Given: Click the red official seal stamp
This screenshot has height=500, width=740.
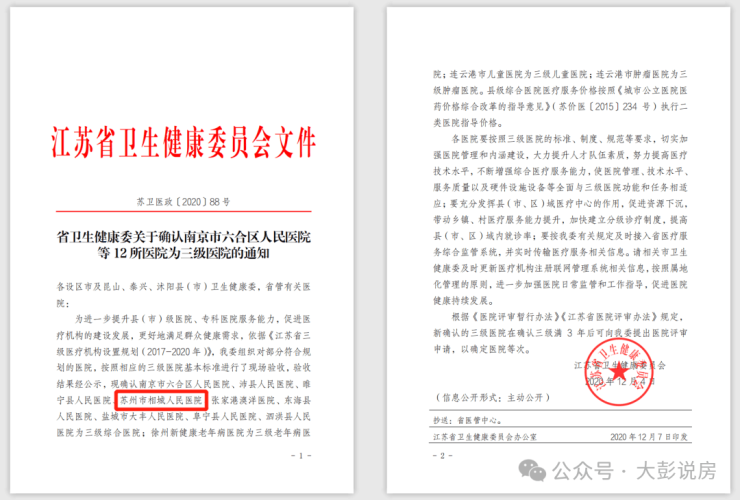Looking at the screenshot, I should point(620,372).
